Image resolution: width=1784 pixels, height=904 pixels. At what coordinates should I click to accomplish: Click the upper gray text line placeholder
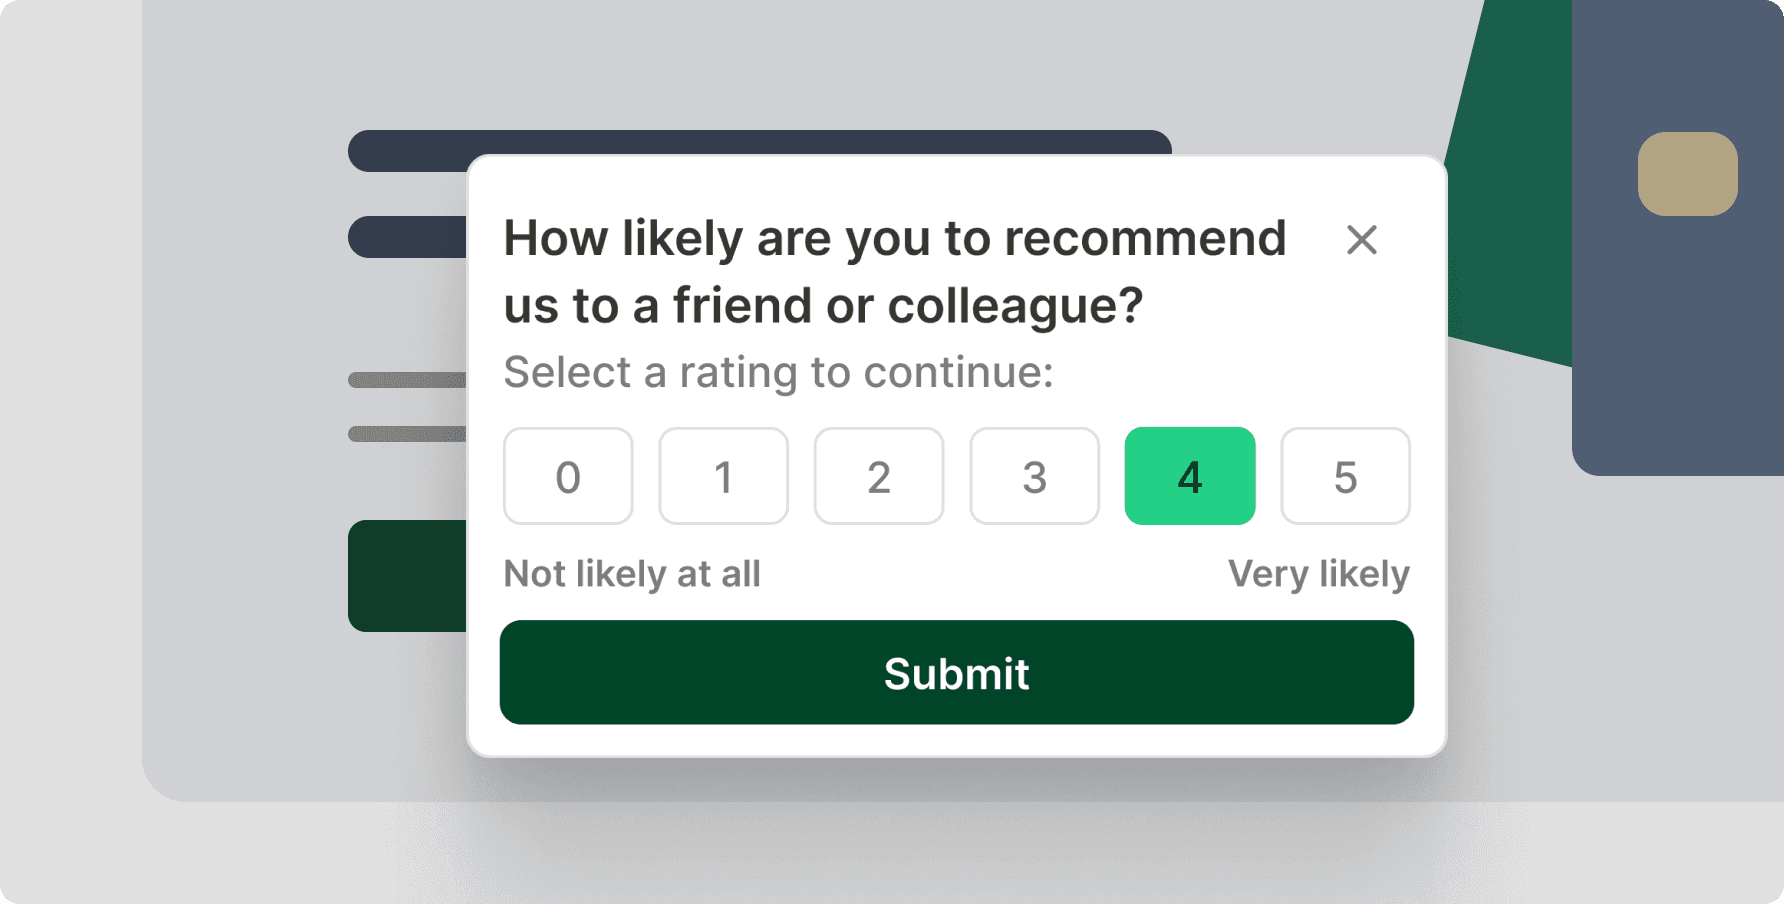click(x=407, y=380)
